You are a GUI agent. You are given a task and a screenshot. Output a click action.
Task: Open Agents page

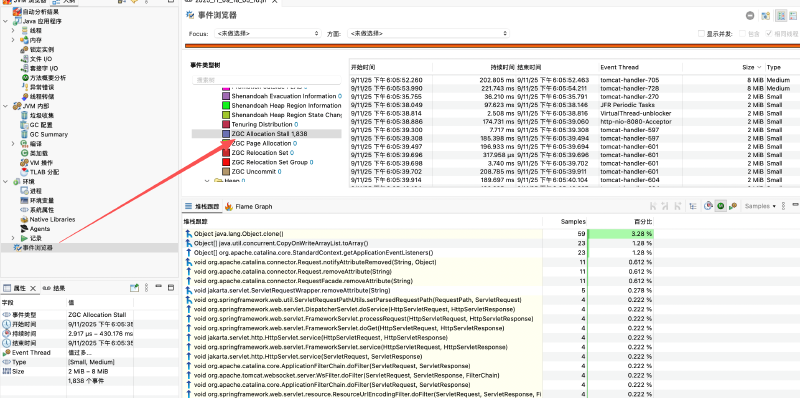[40, 229]
